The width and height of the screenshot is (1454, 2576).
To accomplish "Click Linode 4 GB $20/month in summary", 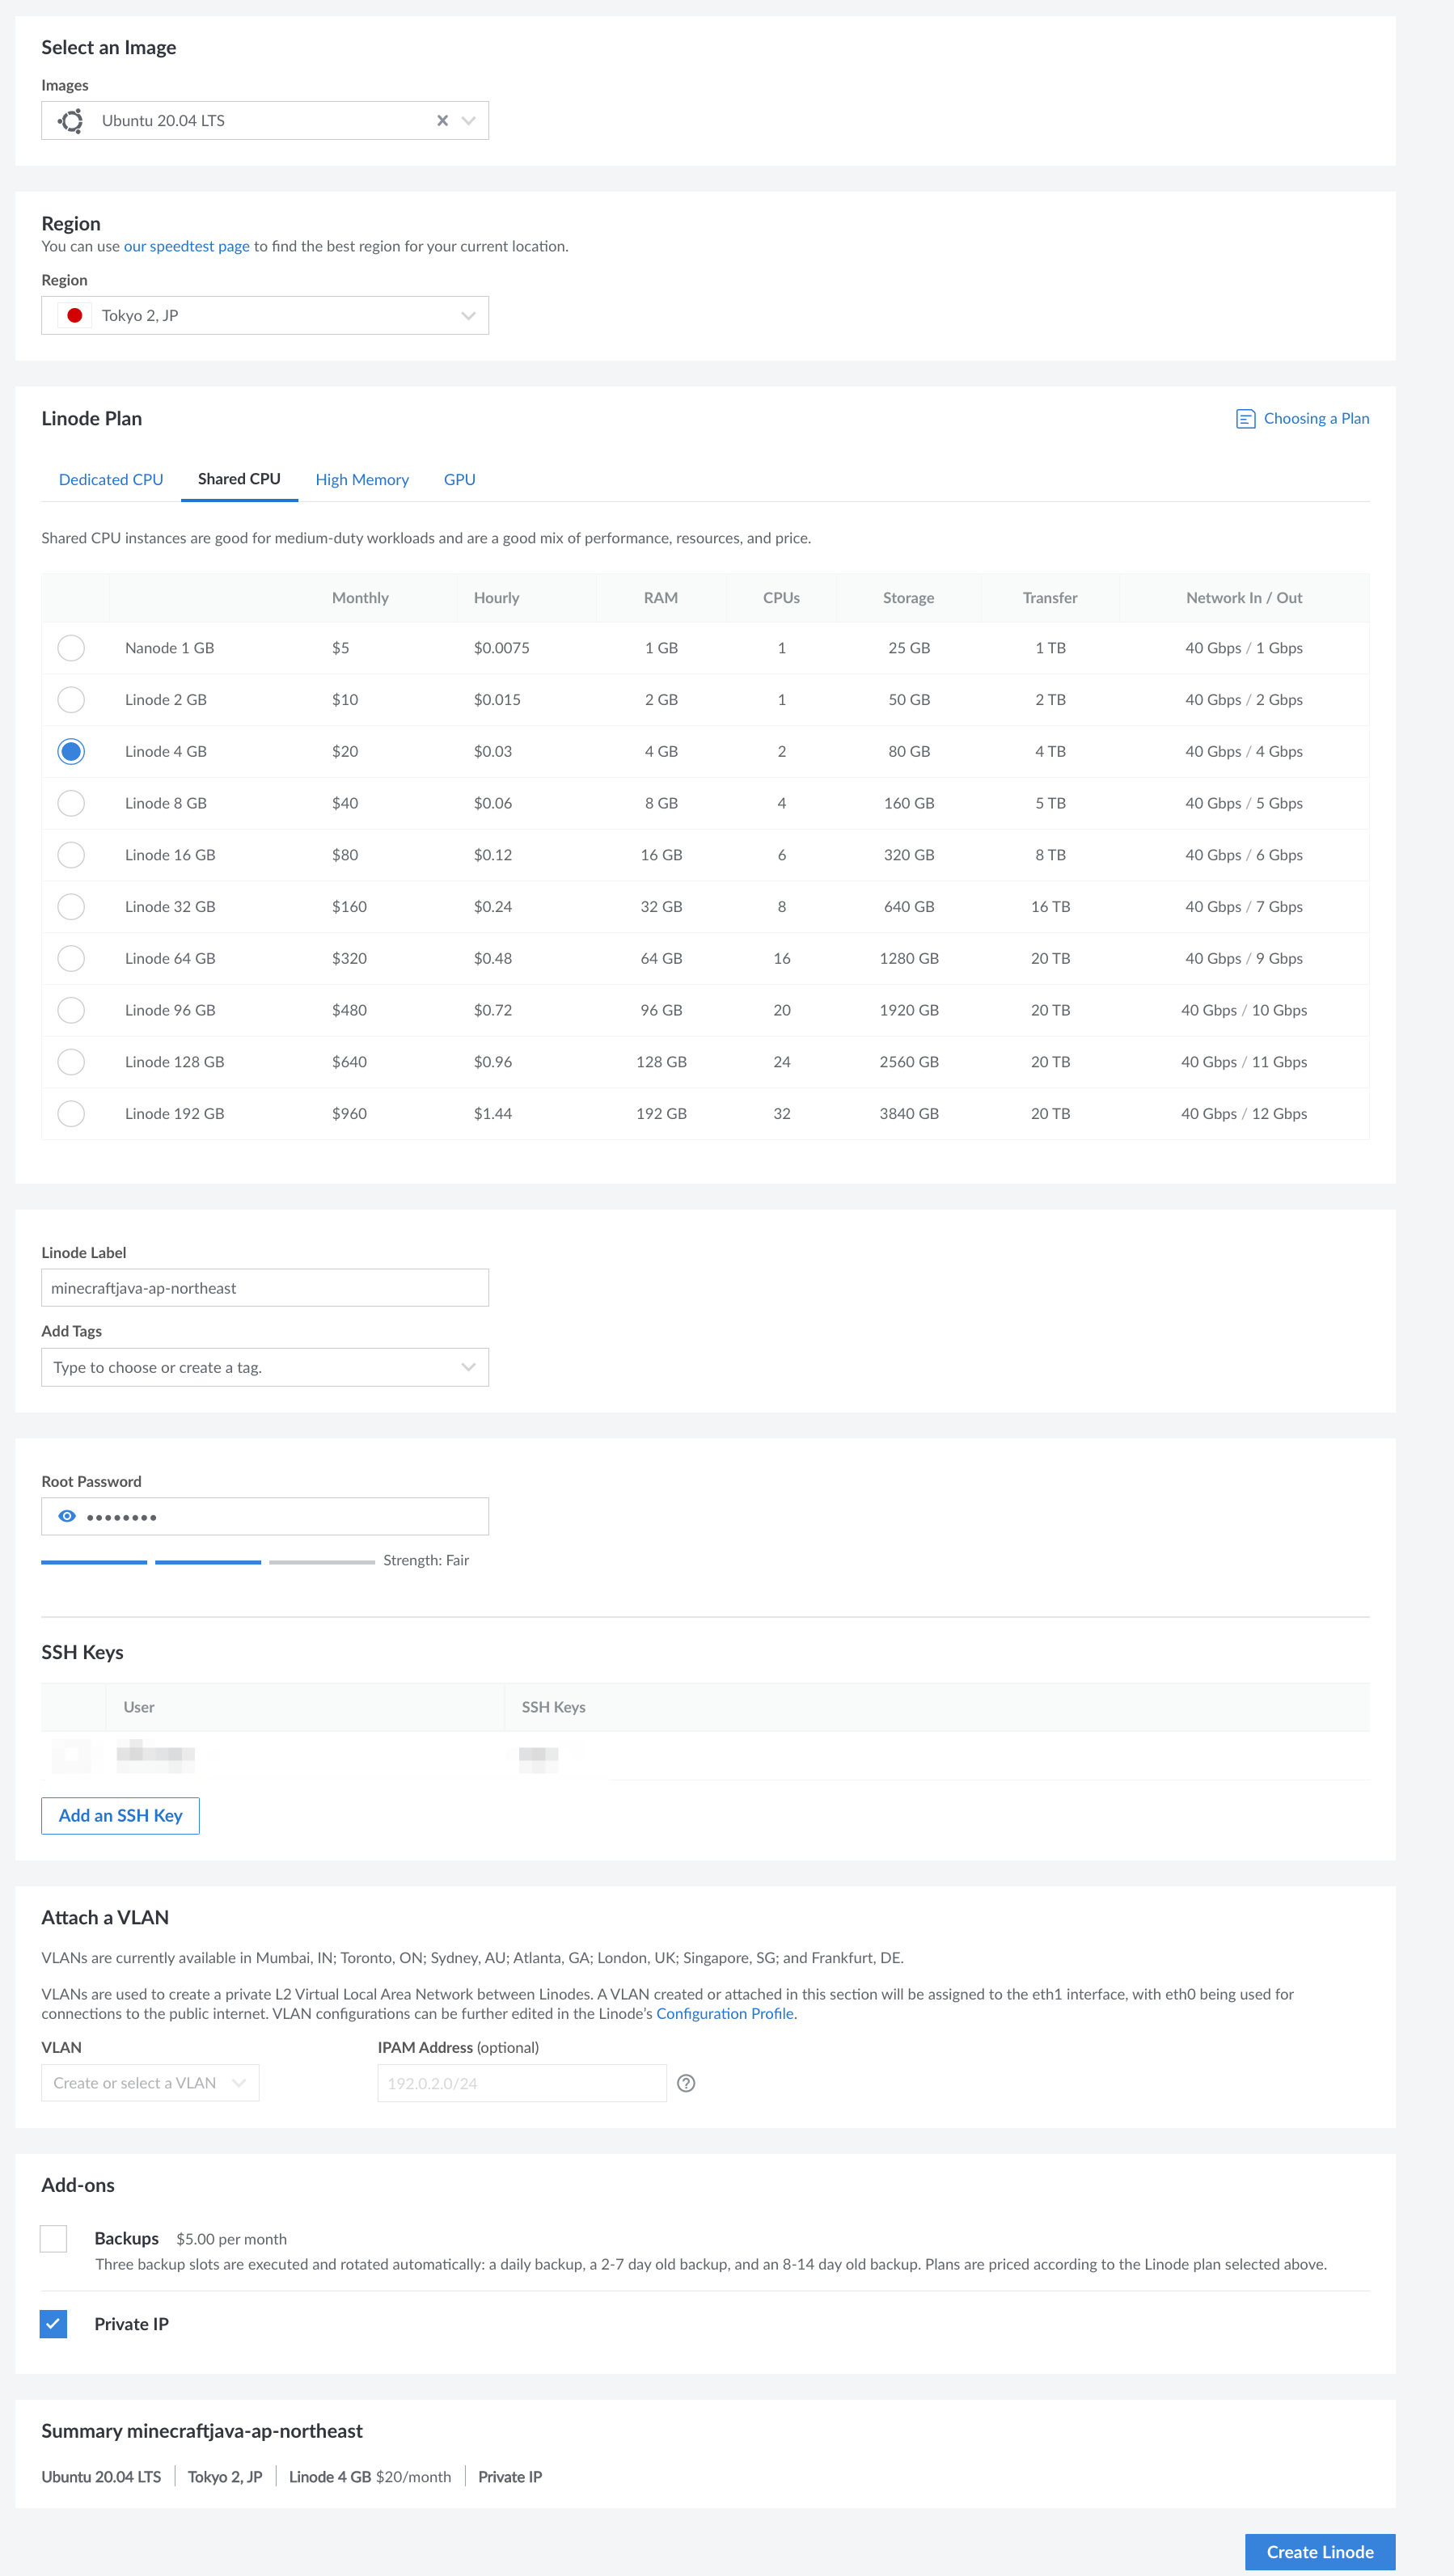I will 370,2477.
